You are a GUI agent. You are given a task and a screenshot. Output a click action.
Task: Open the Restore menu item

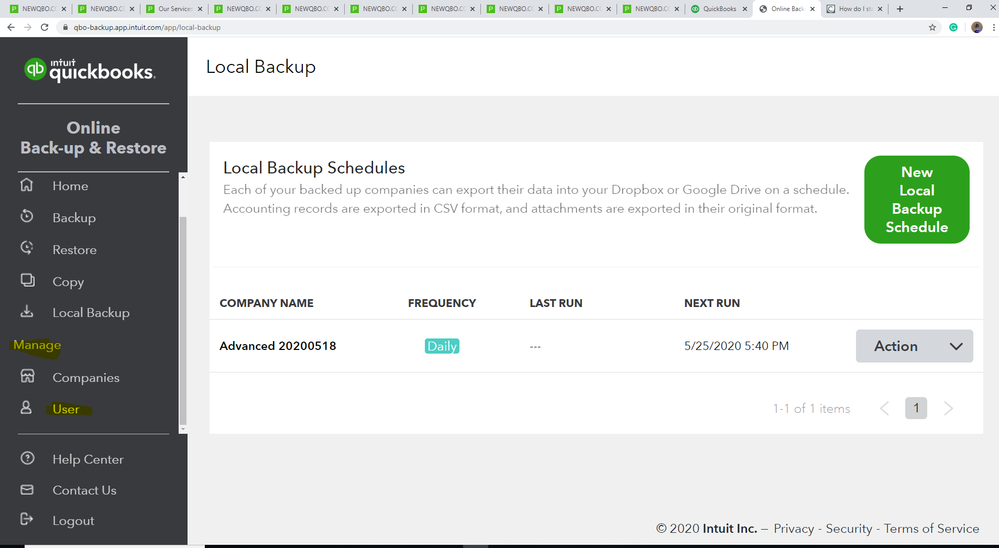pos(75,250)
